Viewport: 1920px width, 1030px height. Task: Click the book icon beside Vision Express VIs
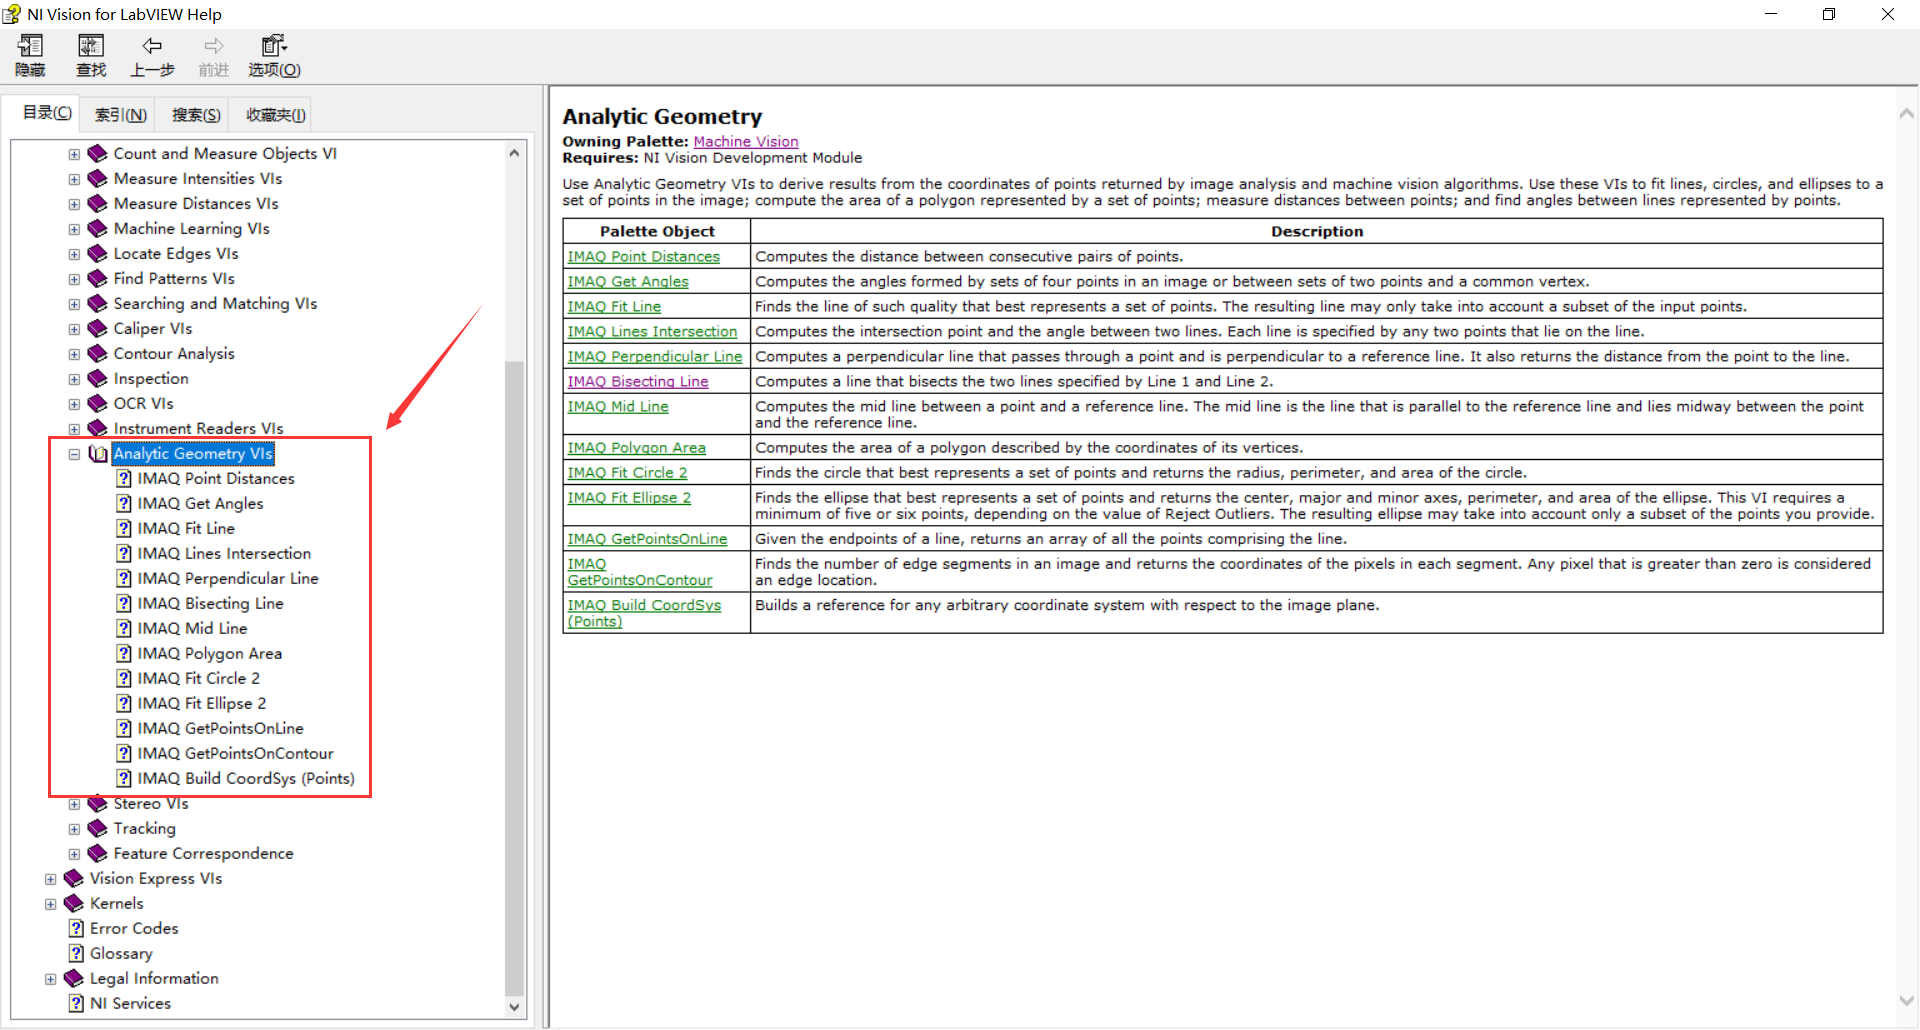[73, 878]
